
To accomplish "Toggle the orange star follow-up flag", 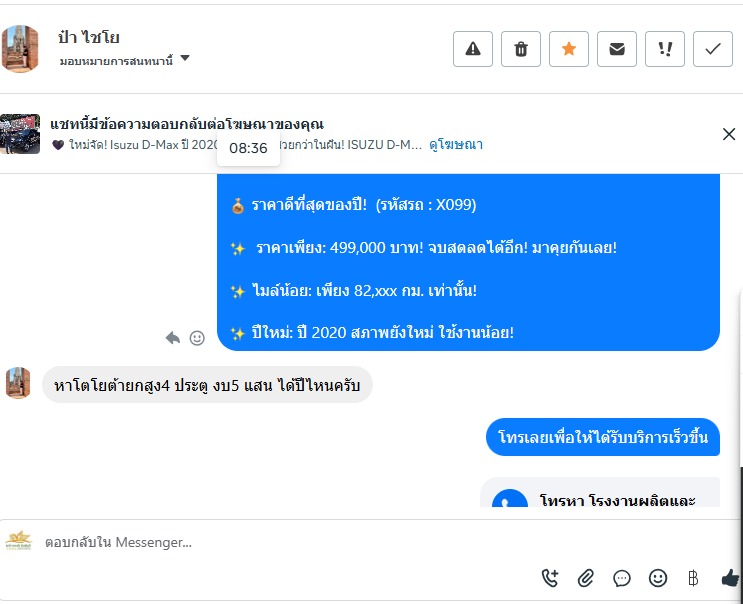I will (x=569, y=49).
